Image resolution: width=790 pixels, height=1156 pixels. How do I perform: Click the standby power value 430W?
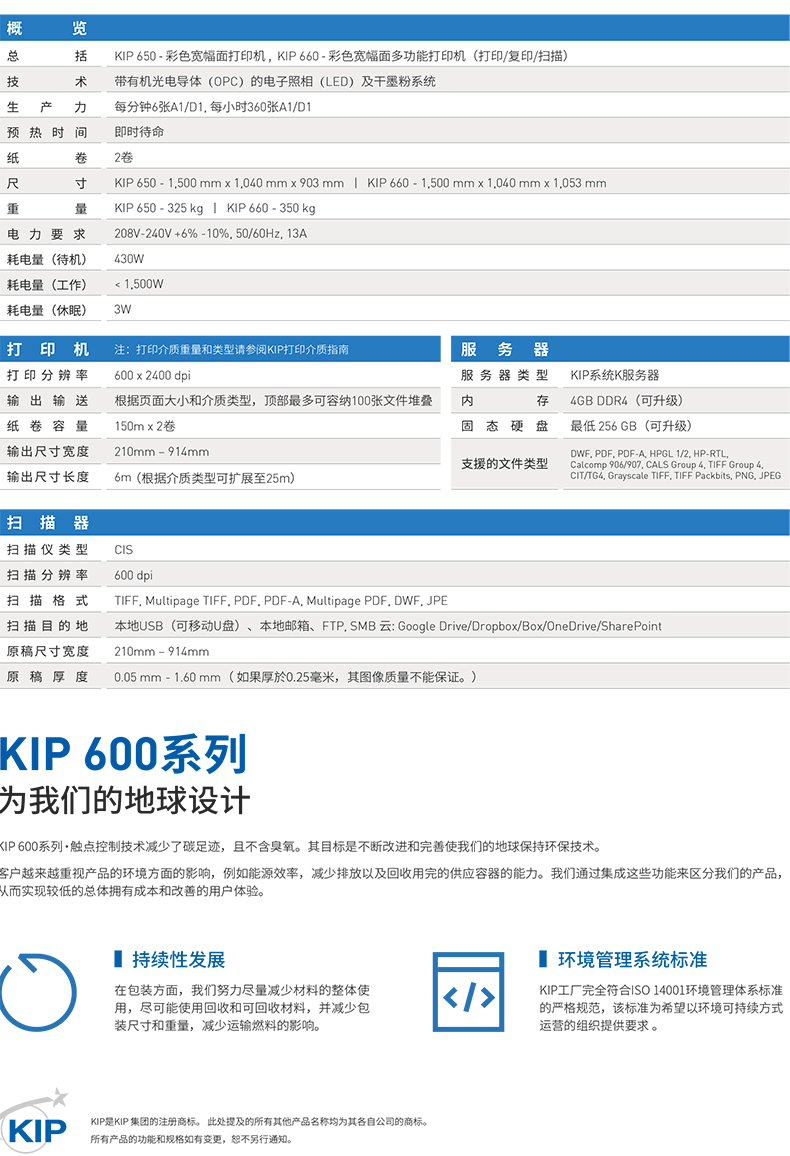pos(129,259)
